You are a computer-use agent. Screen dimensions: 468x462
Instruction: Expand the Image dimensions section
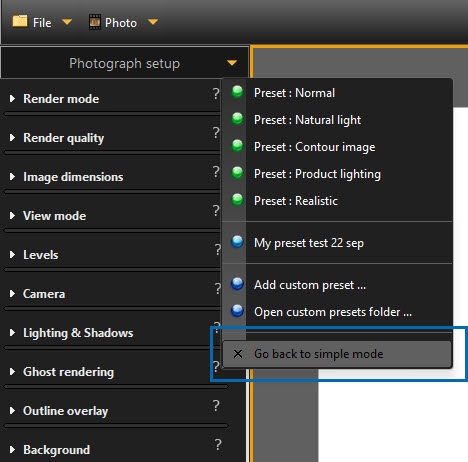[12, 177]
